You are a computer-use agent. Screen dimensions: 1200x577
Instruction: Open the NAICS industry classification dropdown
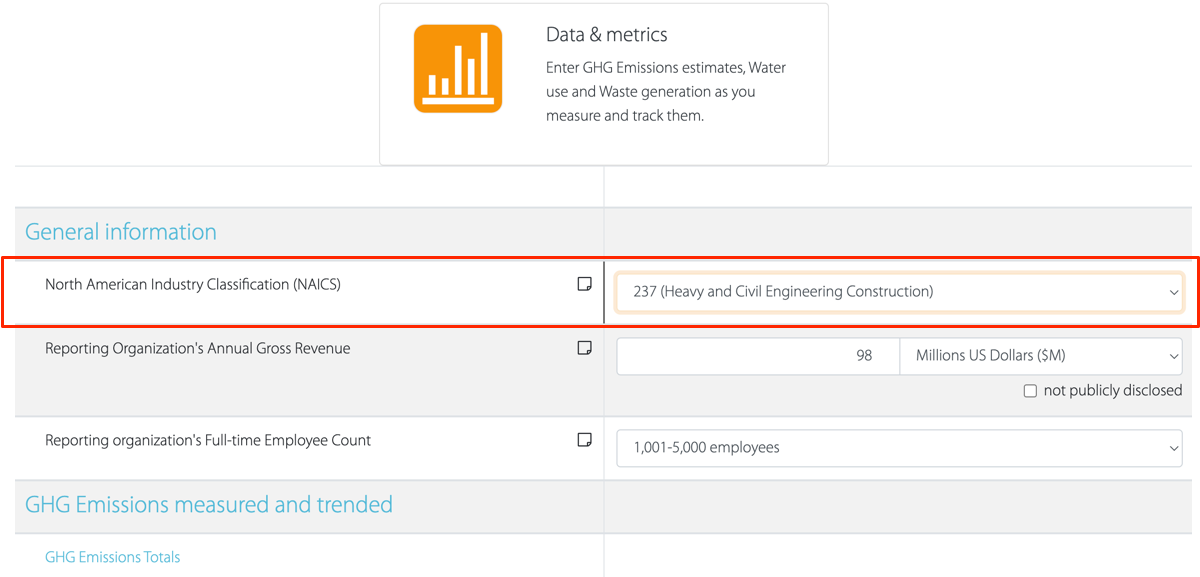pos(898,292)
